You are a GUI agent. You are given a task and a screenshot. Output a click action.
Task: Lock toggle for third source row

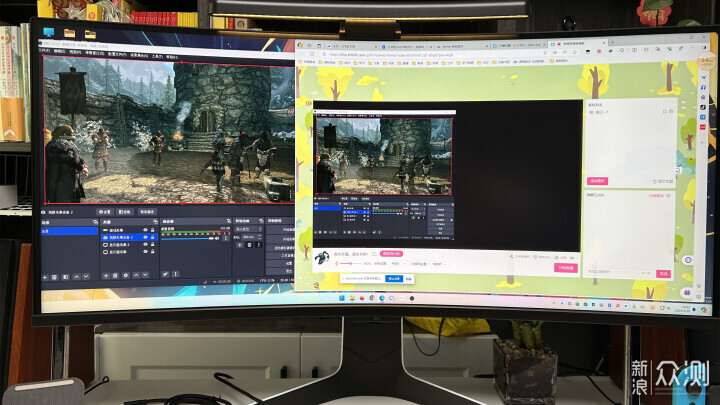click(x=152, y=244)
